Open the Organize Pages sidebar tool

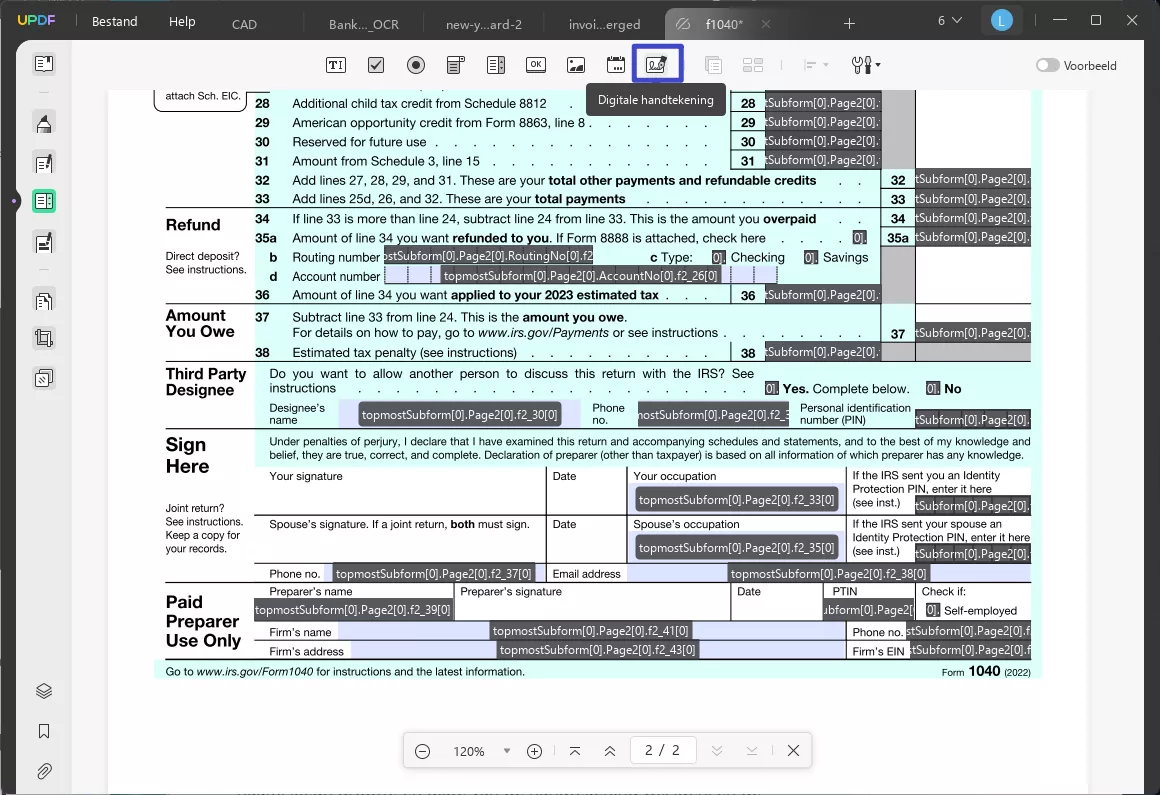[44, 301]
